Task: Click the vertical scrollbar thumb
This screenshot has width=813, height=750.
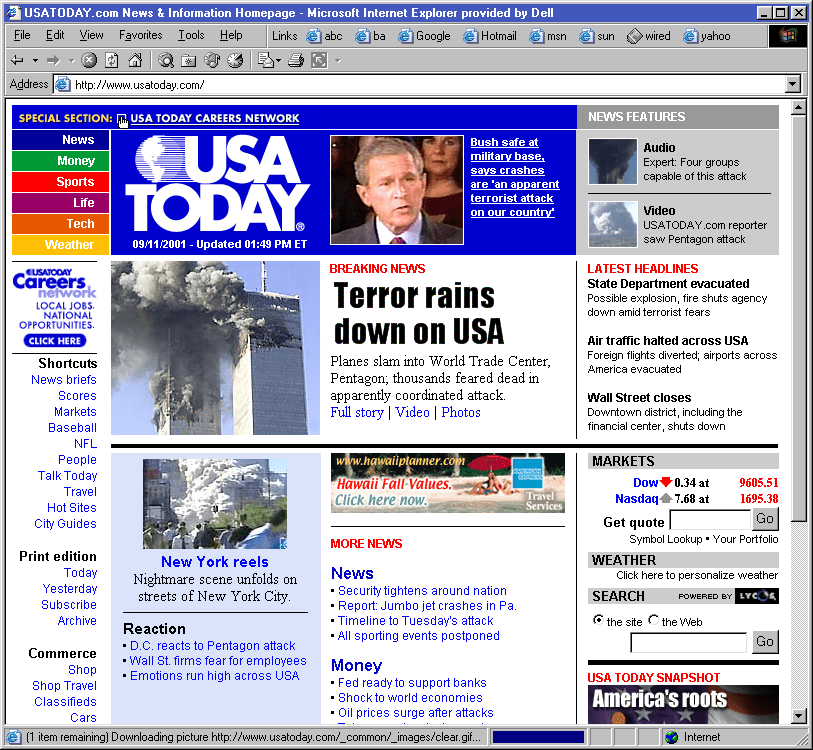Action: 798,318
